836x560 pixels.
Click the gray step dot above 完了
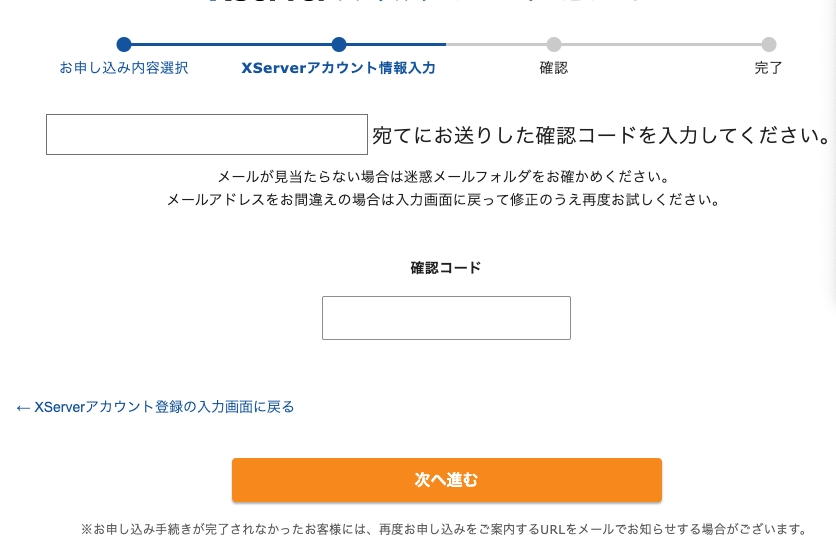pos(769,44)
